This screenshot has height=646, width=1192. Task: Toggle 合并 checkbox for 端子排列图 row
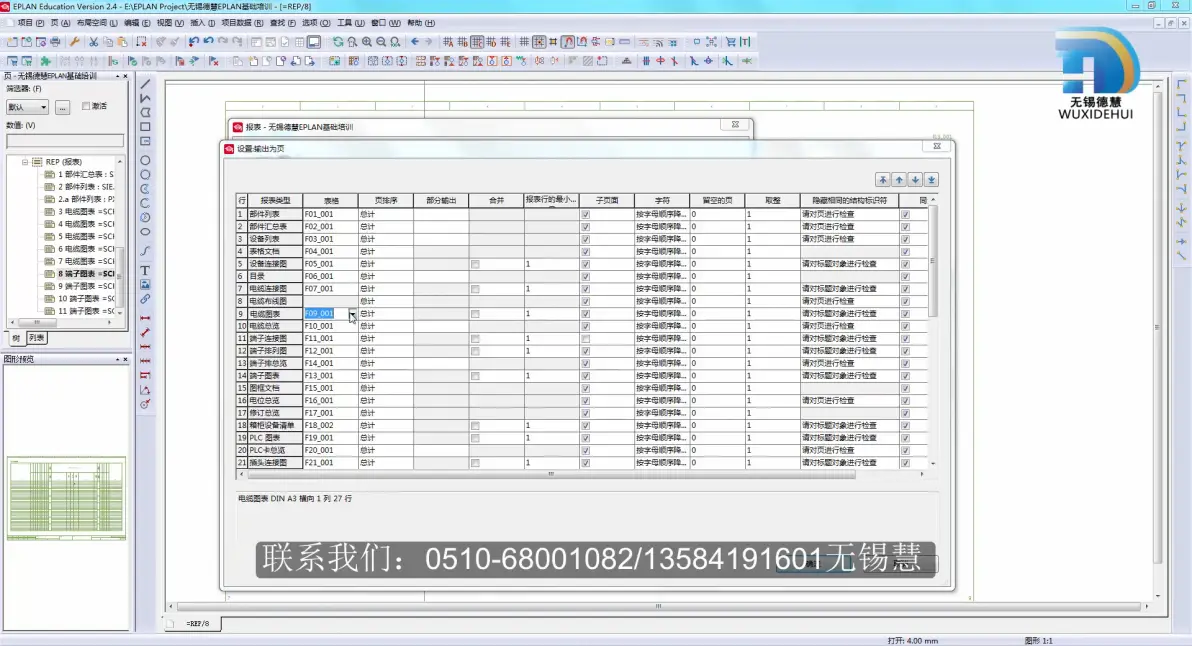(x=475, y=351)
